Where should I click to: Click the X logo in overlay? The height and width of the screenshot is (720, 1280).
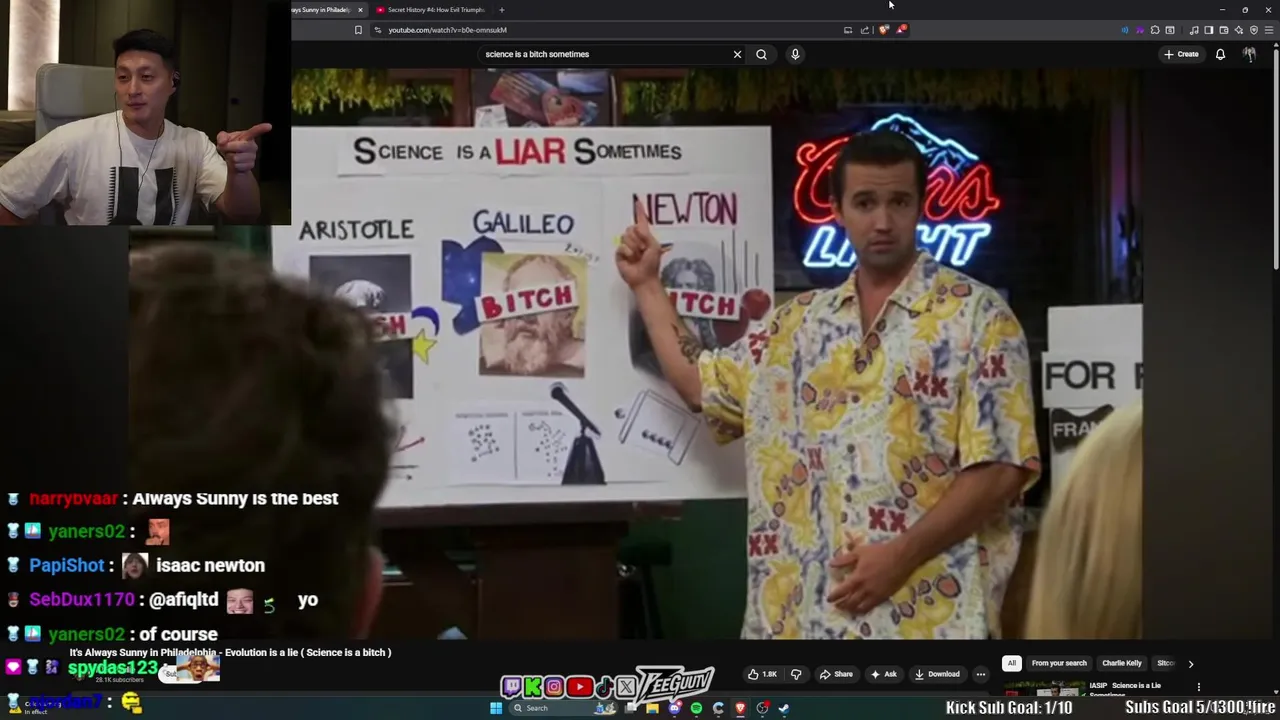tap(626, 687)
